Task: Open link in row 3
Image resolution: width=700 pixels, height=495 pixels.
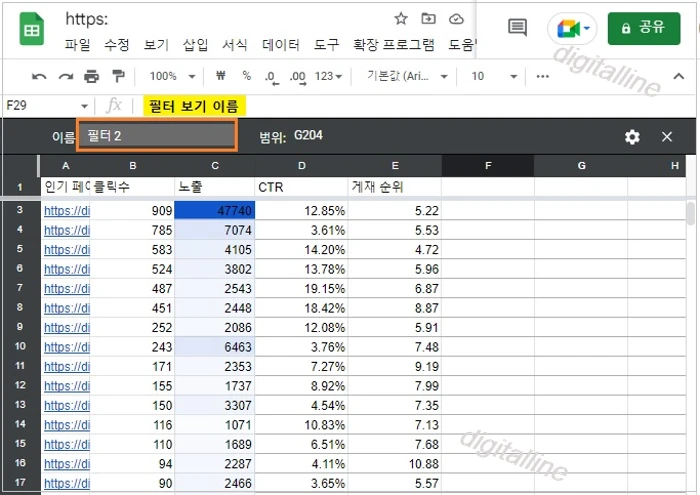Action: pyautogui.click(x=67, y=211)
